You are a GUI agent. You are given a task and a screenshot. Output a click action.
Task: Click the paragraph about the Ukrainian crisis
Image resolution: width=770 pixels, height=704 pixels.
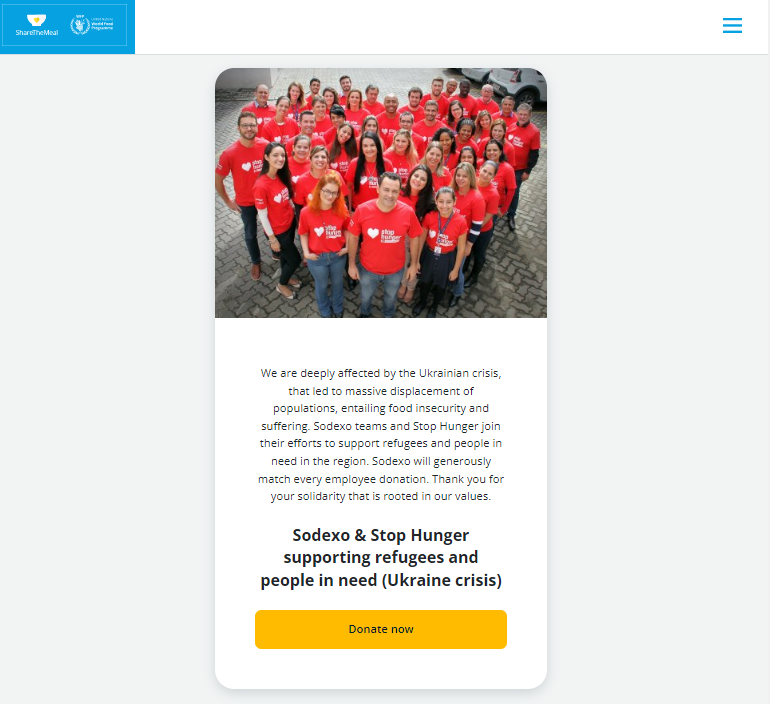point(381,434)
